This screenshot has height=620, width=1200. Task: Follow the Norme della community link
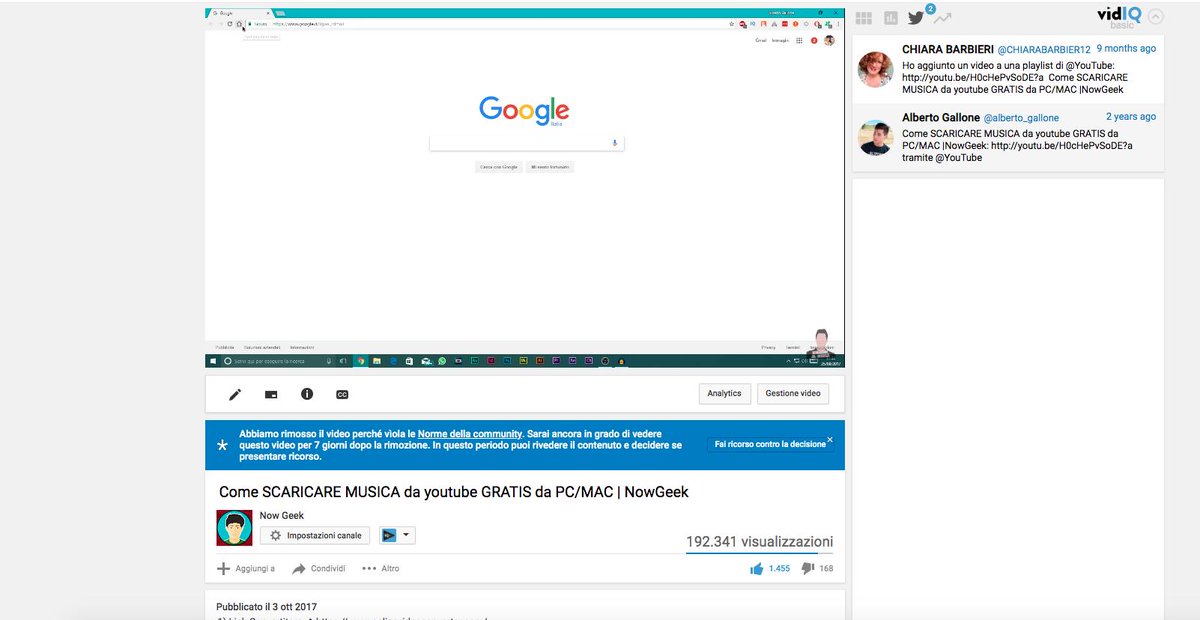click(x=470, y=434)
